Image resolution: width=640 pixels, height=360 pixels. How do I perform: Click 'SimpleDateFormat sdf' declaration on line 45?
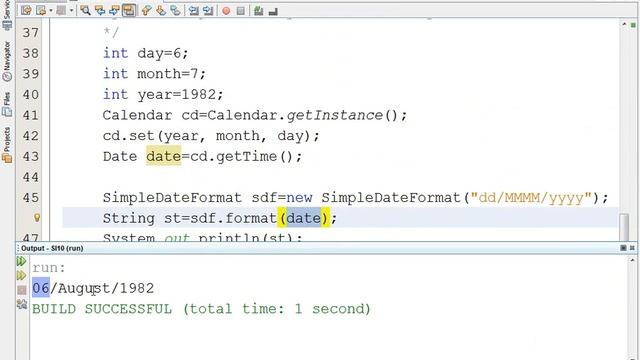point(194,198)
